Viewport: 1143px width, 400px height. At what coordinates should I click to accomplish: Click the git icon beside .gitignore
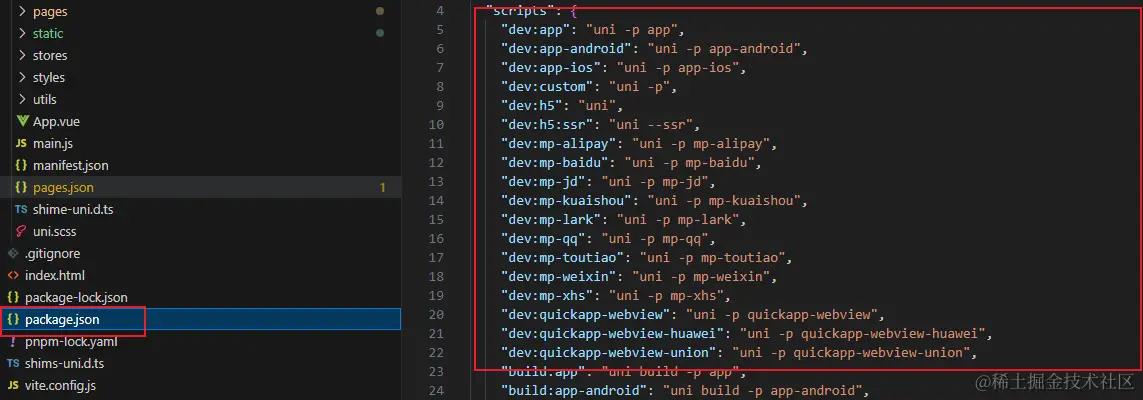pyautogui.click(x=13, y=254)
